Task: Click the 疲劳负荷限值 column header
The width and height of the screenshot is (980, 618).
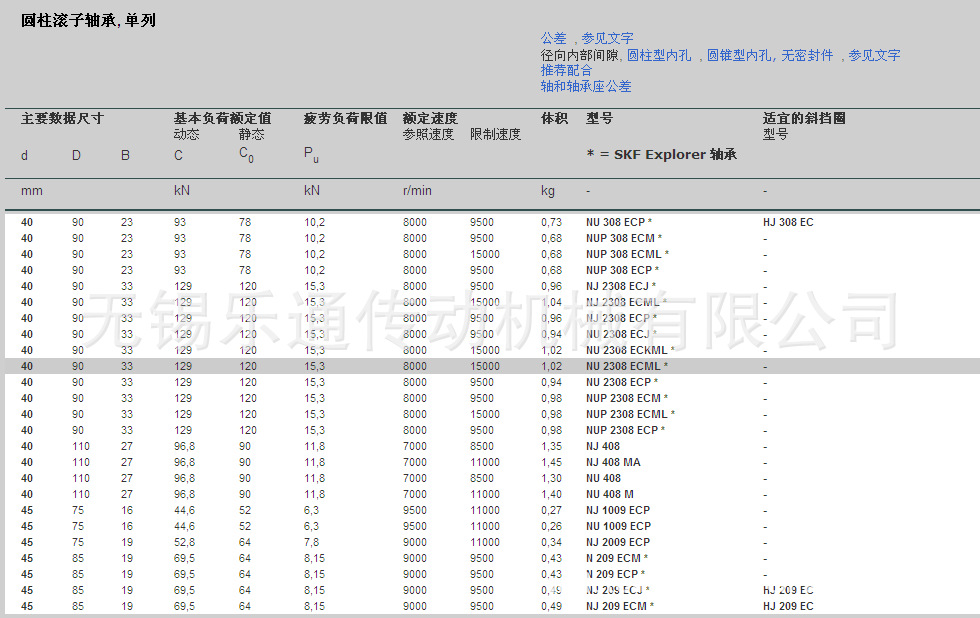Action: click(346, 118)
